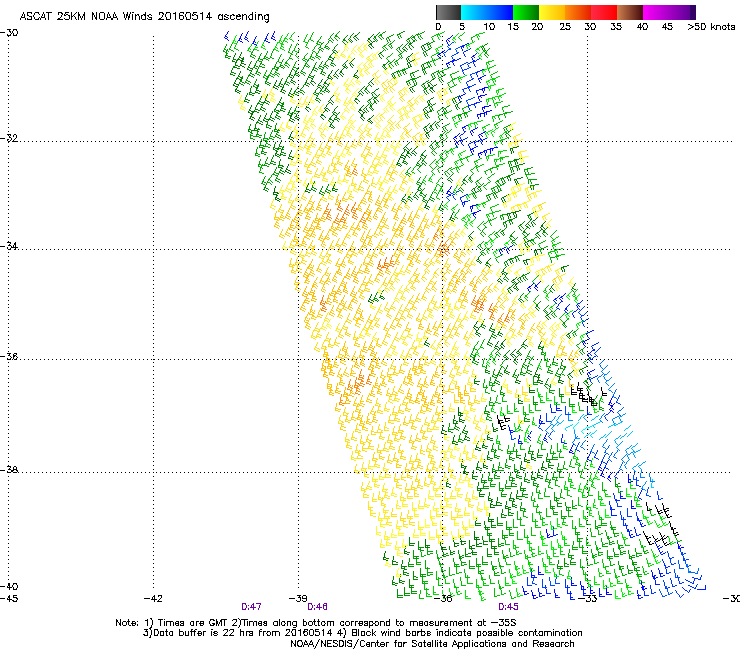740x650 pixels.
Task: Pick the brown 35–40 knots legend segment
Action: pyautogui.click(x=630, y=12)
